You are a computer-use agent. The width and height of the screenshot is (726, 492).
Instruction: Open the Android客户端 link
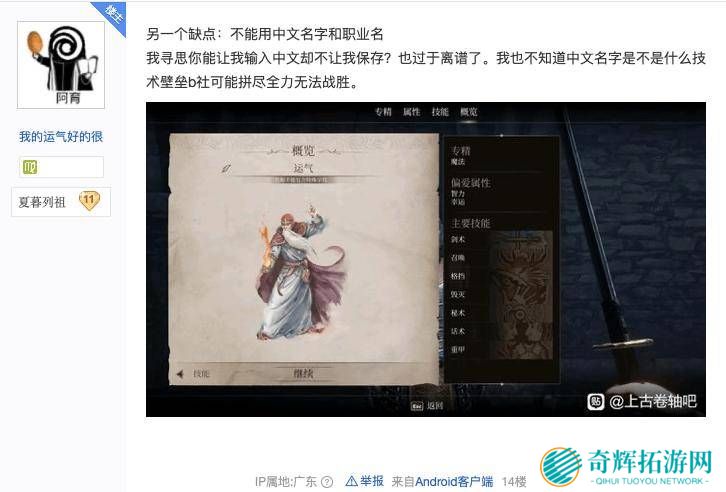[454, 482]
